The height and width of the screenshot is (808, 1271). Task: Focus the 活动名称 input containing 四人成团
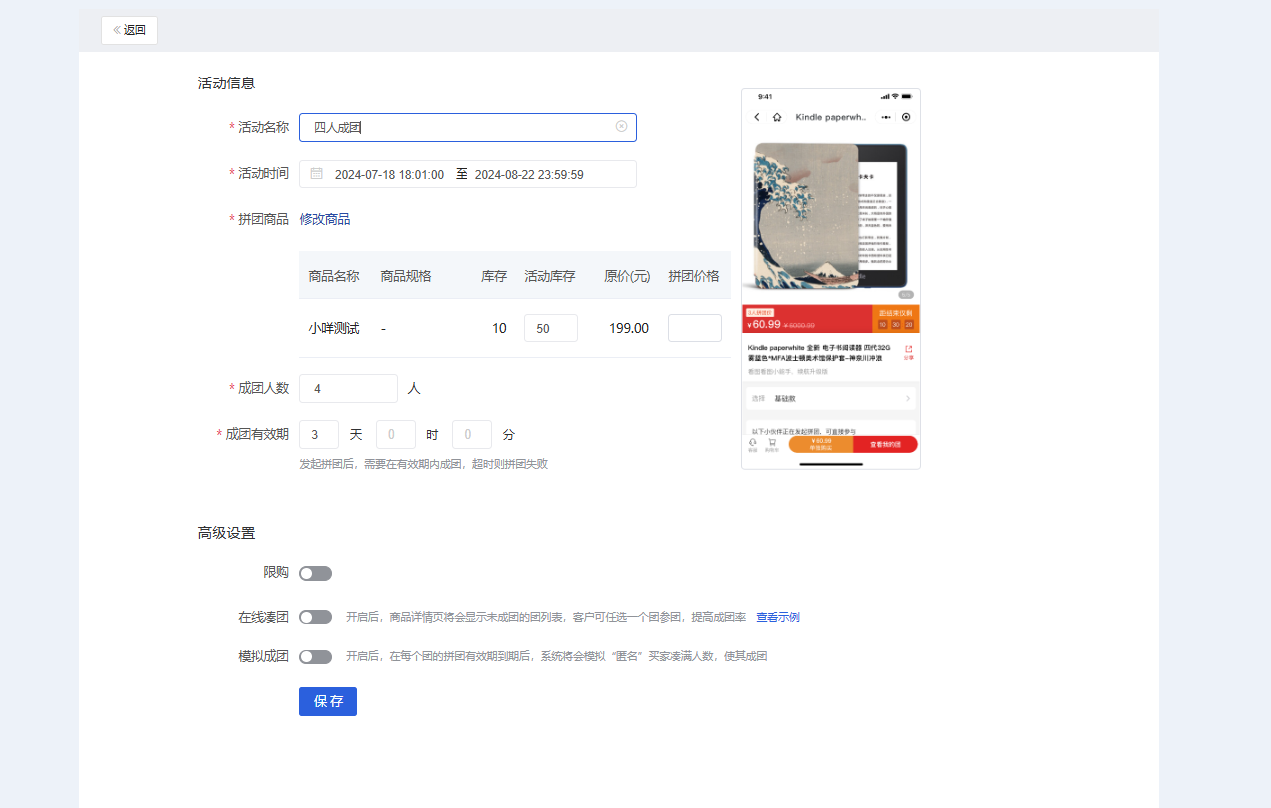[467, 127]
